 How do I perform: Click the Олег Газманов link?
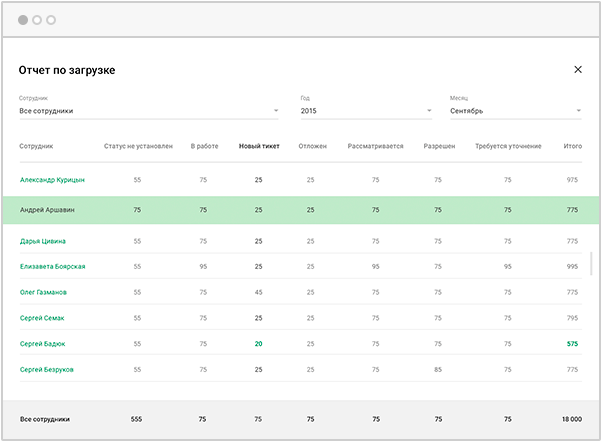(46, 292)
